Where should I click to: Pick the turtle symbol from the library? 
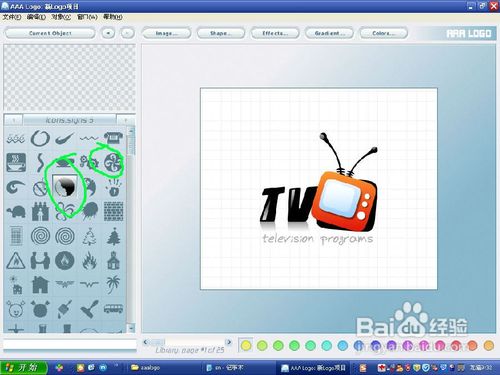(x=16, y=211)
